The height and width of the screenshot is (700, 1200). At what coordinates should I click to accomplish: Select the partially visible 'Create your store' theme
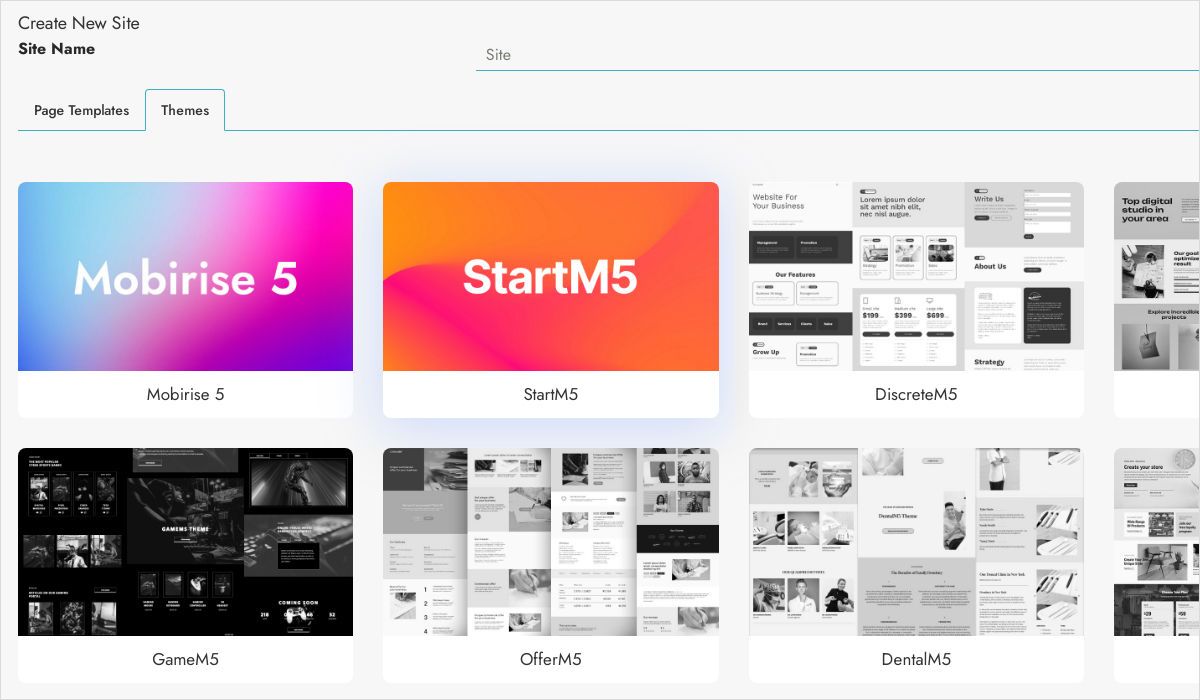[x=1157, y=541]
